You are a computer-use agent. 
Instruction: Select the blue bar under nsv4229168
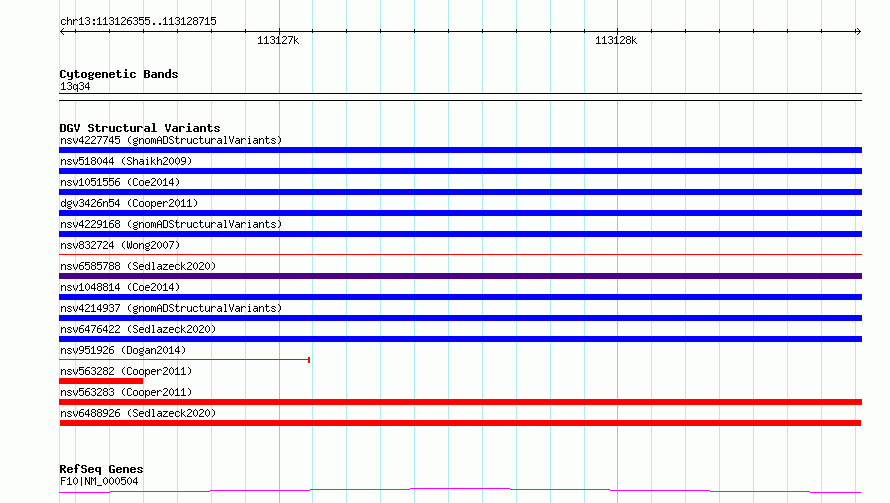460,234
